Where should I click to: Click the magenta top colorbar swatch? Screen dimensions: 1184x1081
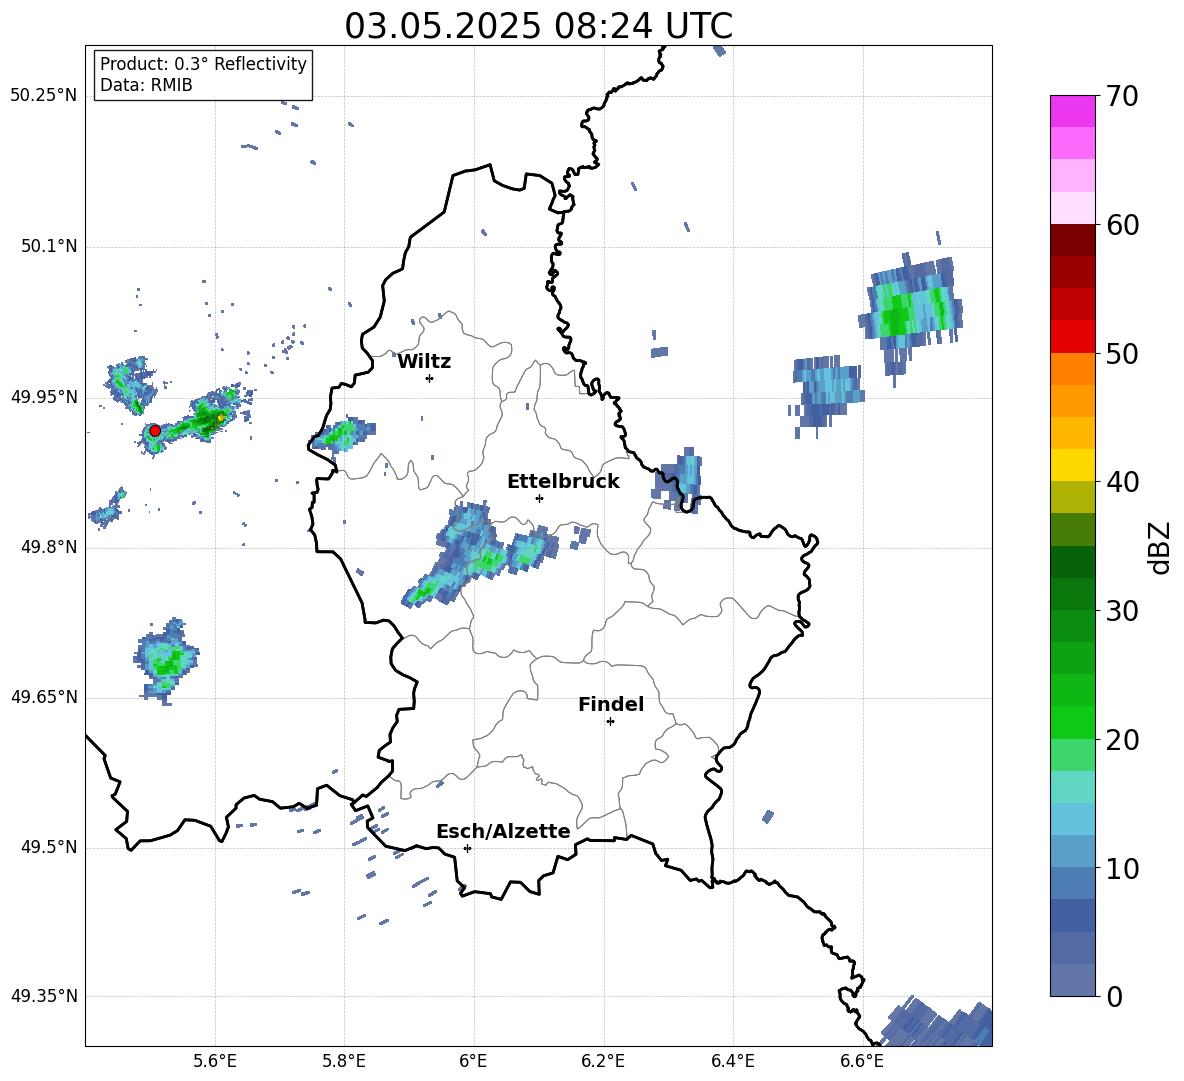pos(1072,111)
